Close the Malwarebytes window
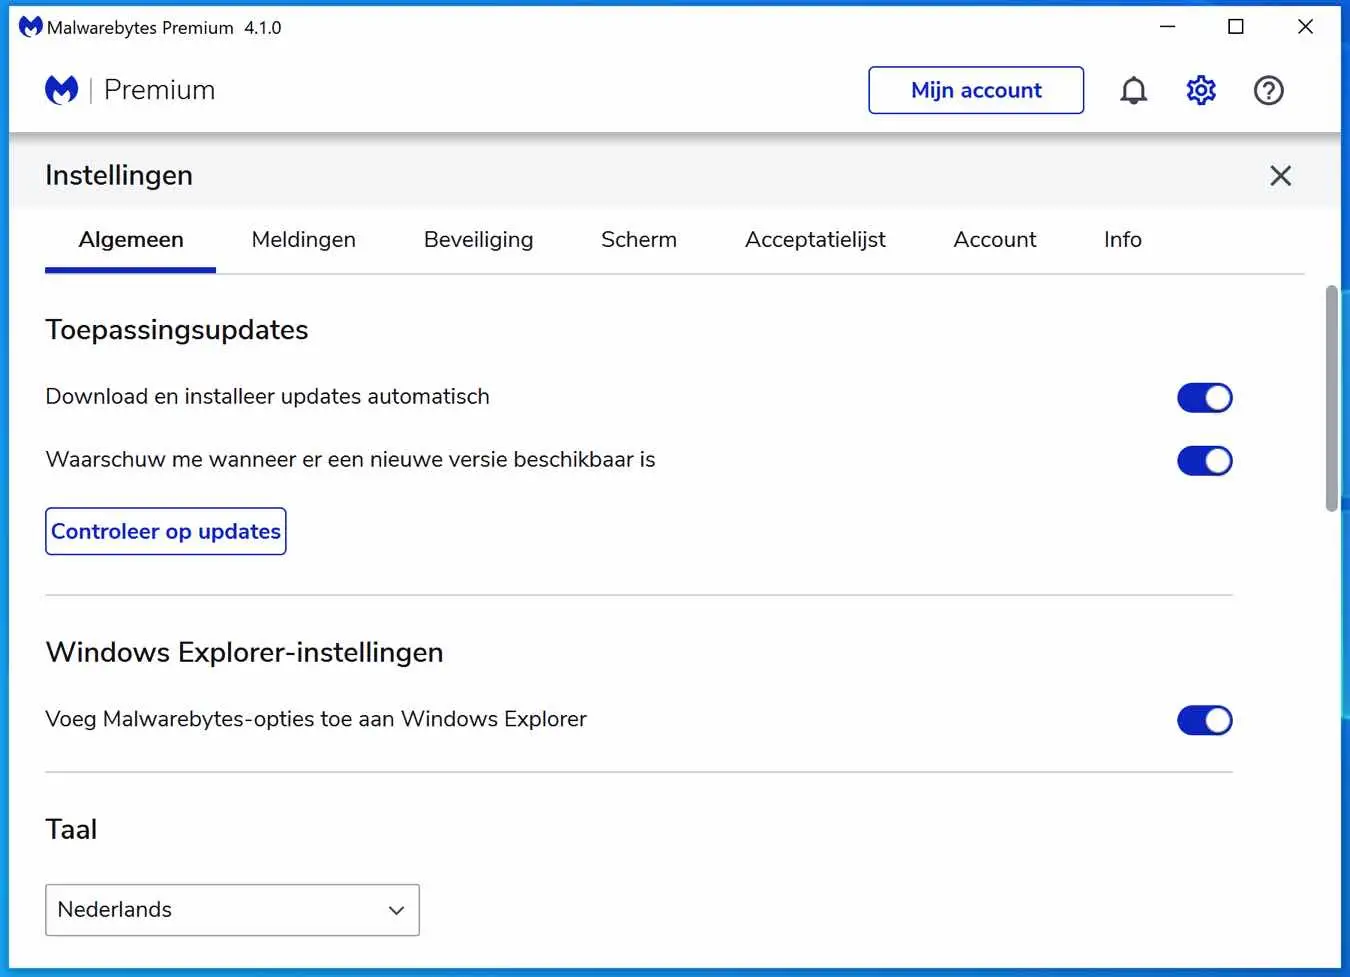 (x=1305, y=27)
